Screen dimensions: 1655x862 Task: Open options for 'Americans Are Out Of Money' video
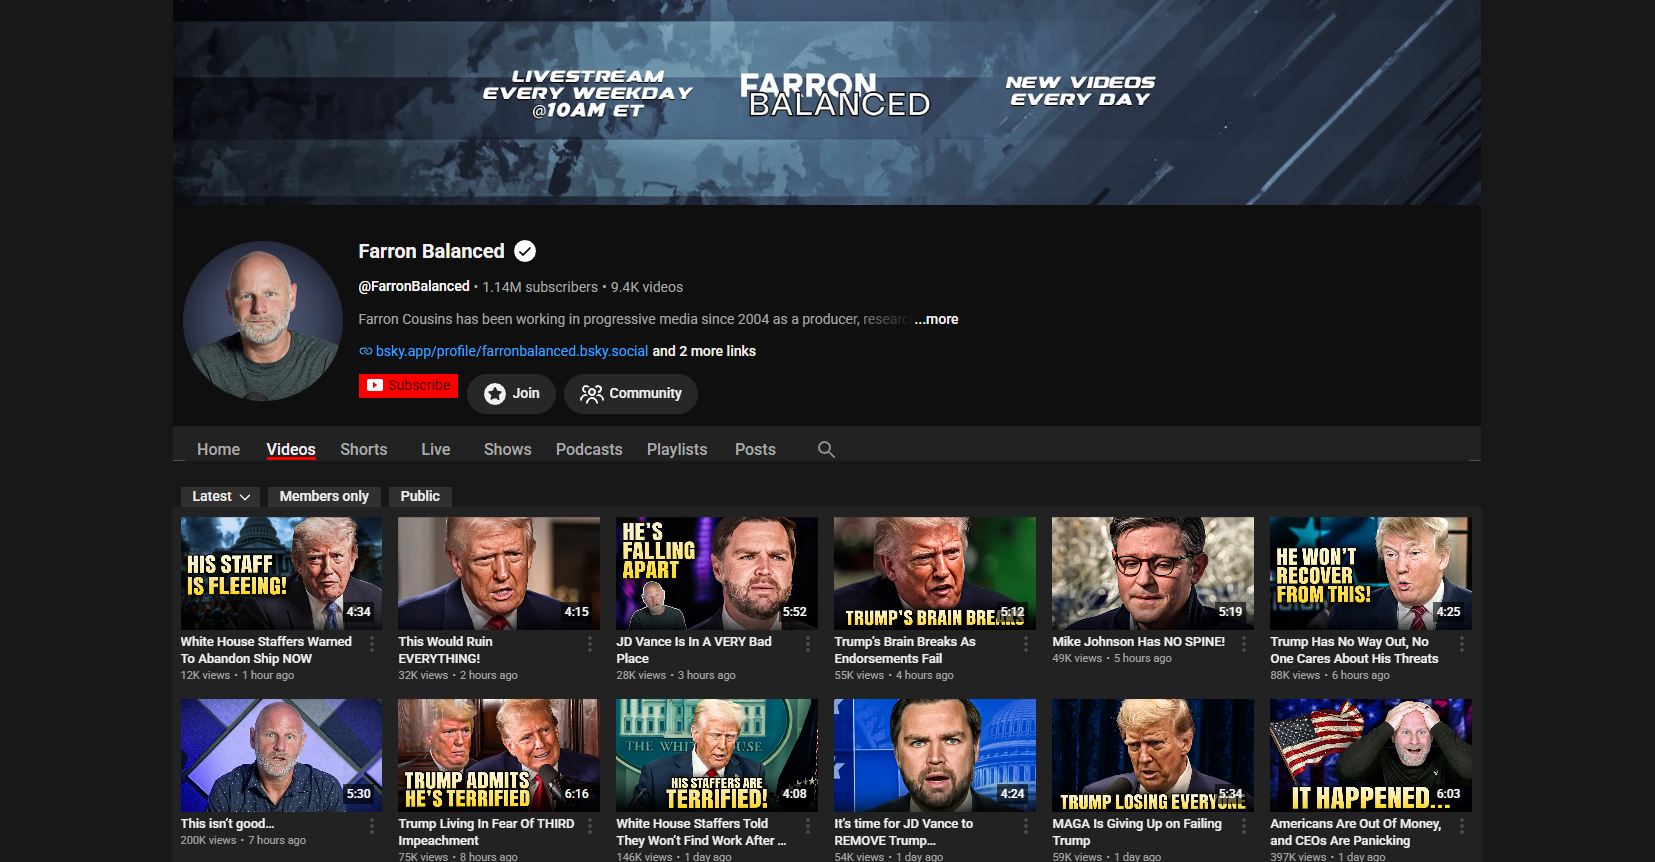pyautogui.click(x=1462, y=826)
